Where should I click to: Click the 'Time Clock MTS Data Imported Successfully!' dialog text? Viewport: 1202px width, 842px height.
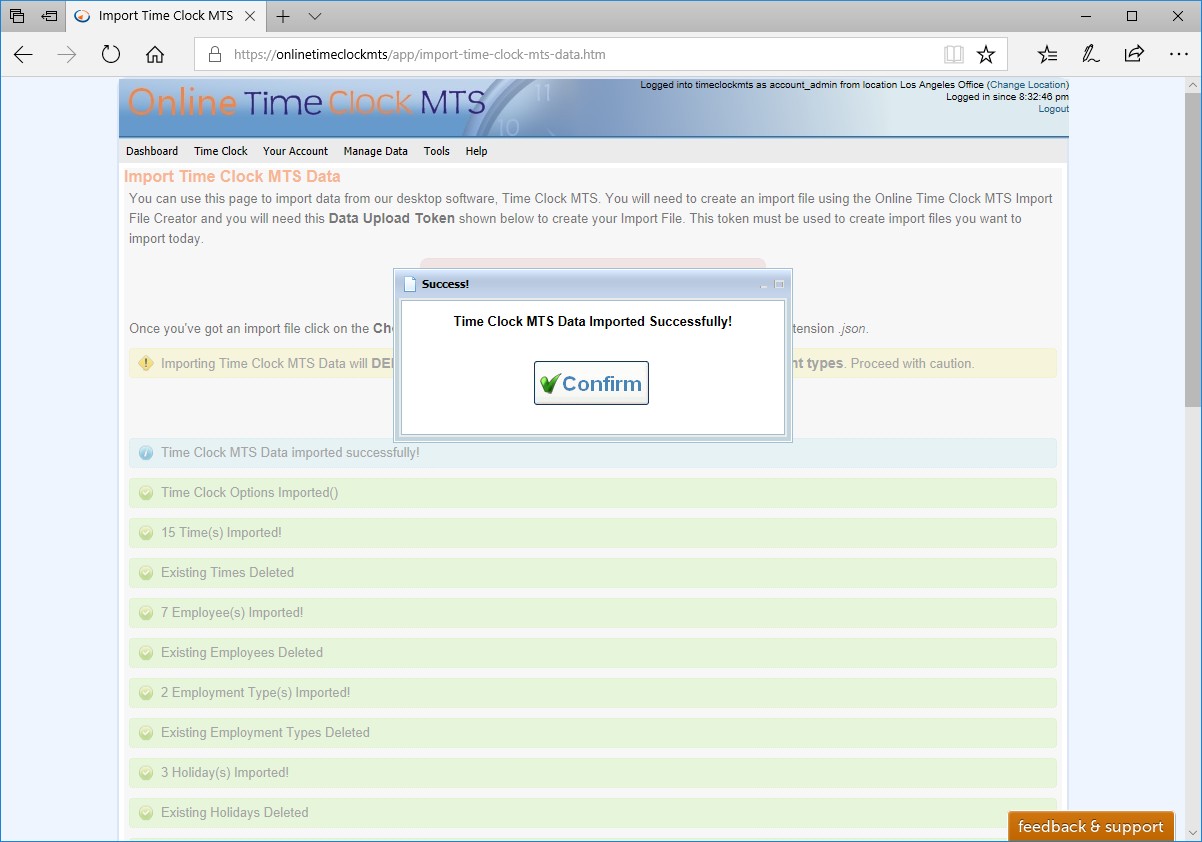(593, 321)
